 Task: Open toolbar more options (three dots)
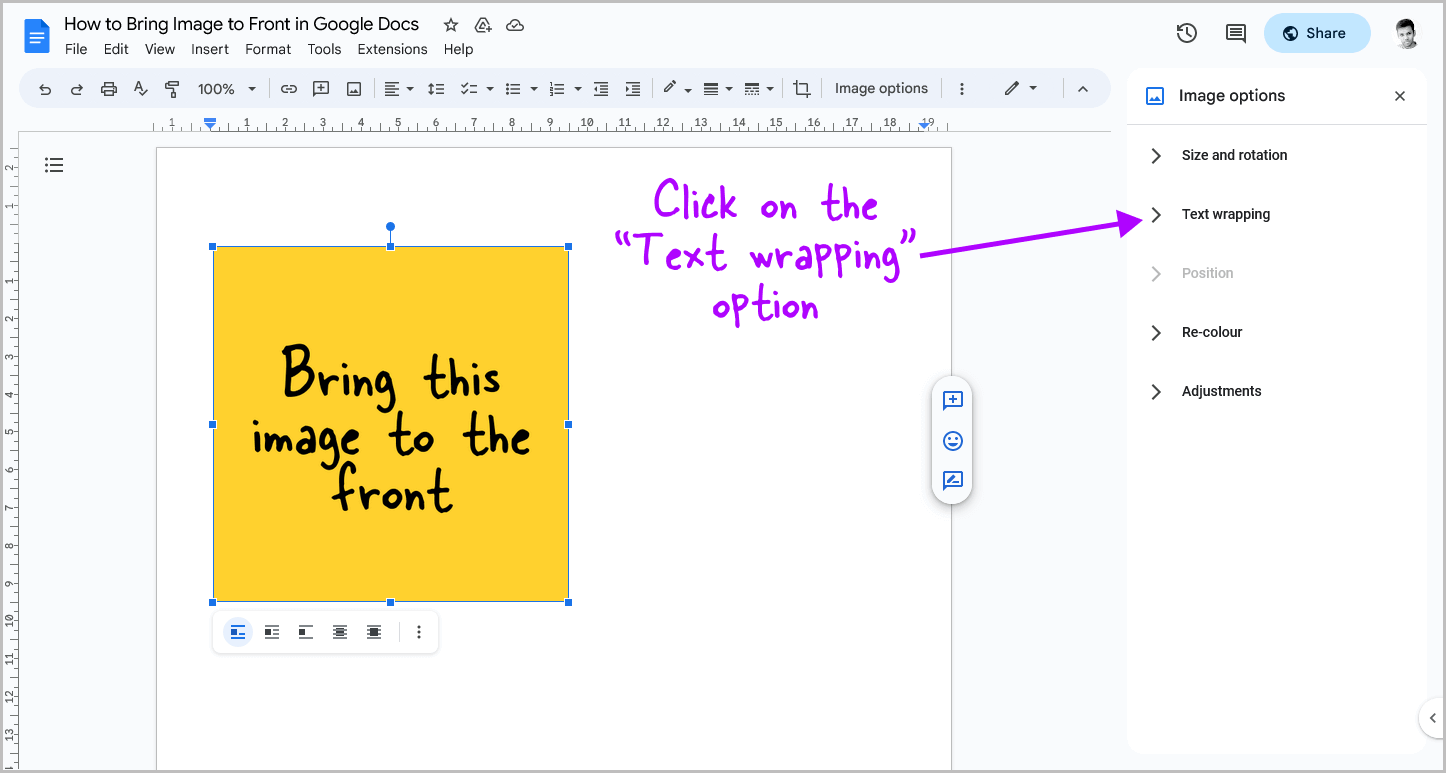(962, 89)
